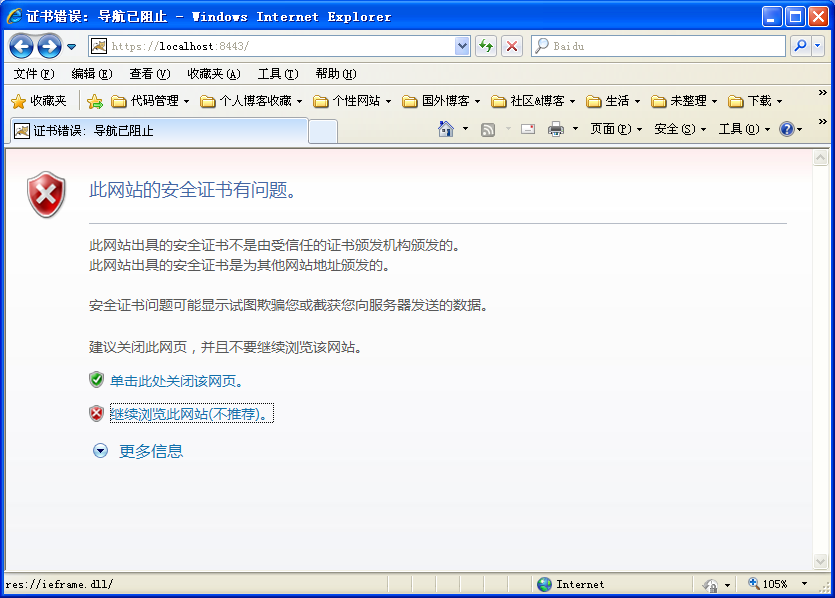Click the 收藏夹 favorites star button
Screen dimensions: 835x598
(39, 101)
